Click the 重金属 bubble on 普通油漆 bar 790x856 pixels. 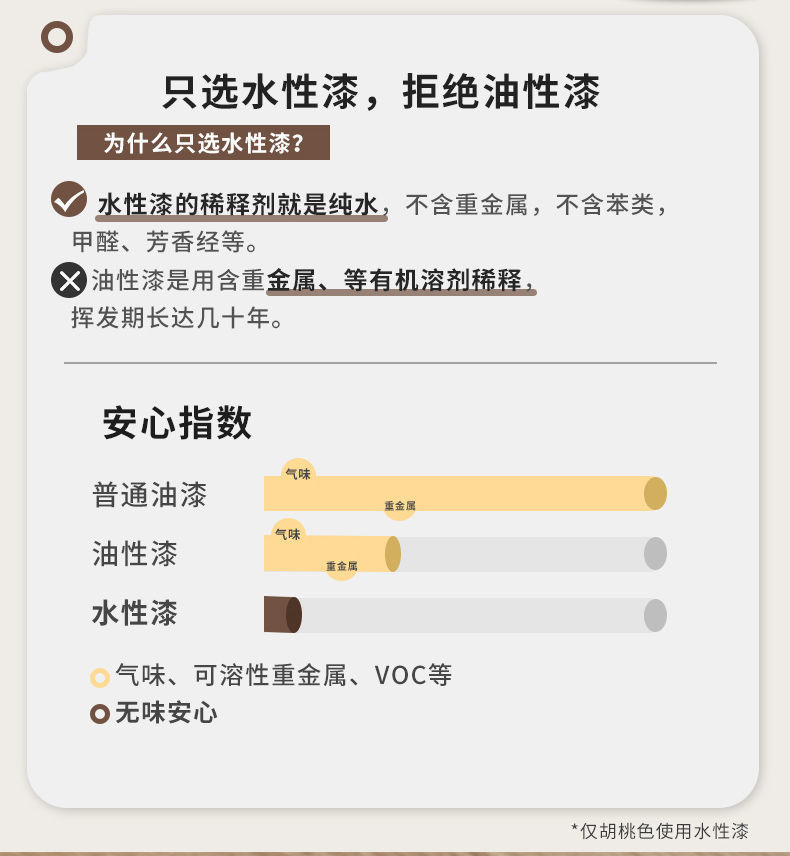pyautogui.click(x=400, y=506)
